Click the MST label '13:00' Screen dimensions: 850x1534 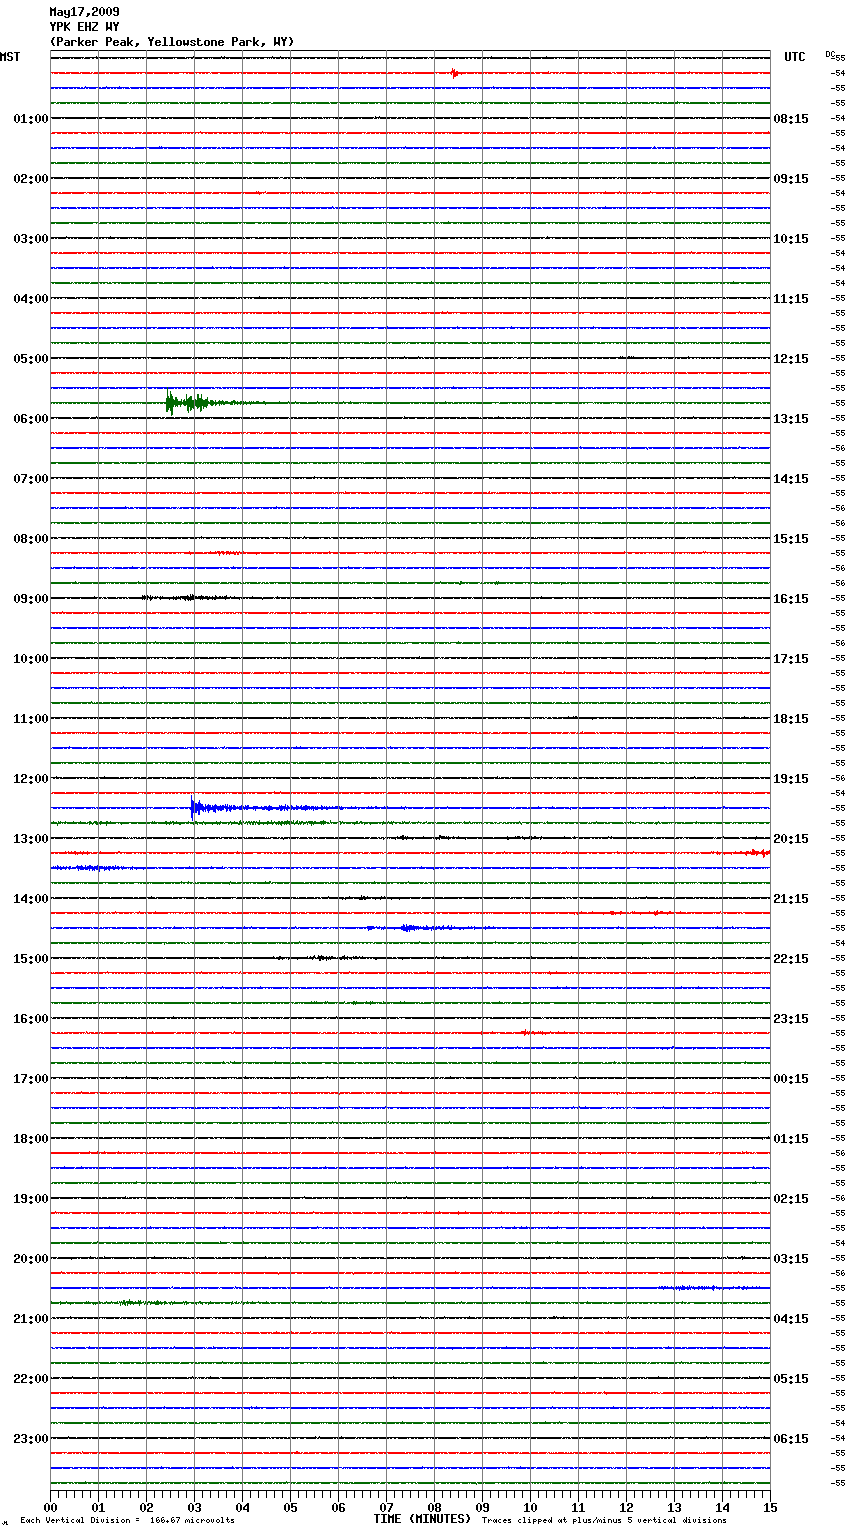tap(31, 839)
